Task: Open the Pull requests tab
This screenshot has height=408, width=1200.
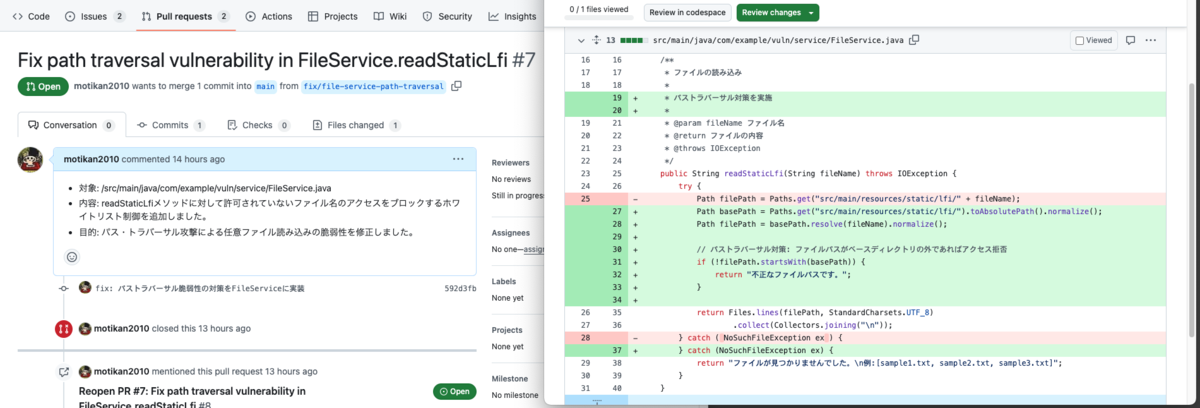Action: point(186,16)
